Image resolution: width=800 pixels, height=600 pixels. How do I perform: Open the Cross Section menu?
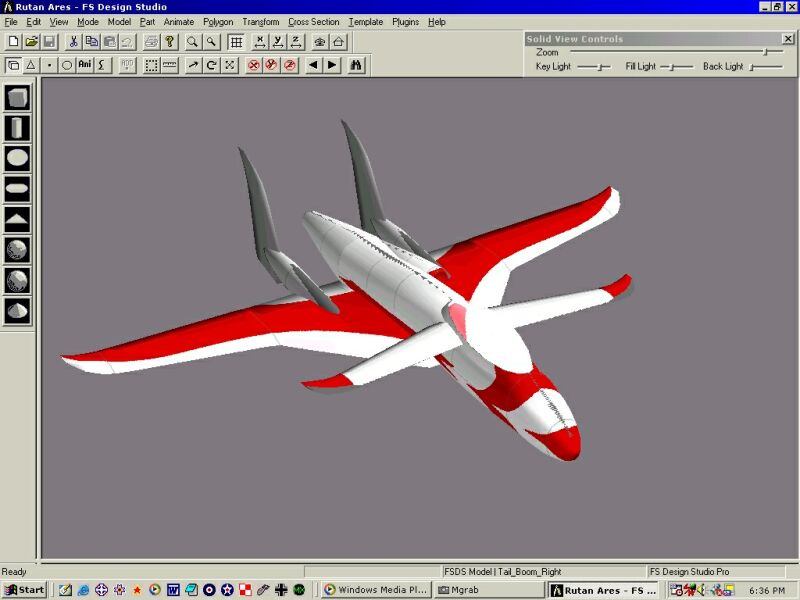point(313,22)
